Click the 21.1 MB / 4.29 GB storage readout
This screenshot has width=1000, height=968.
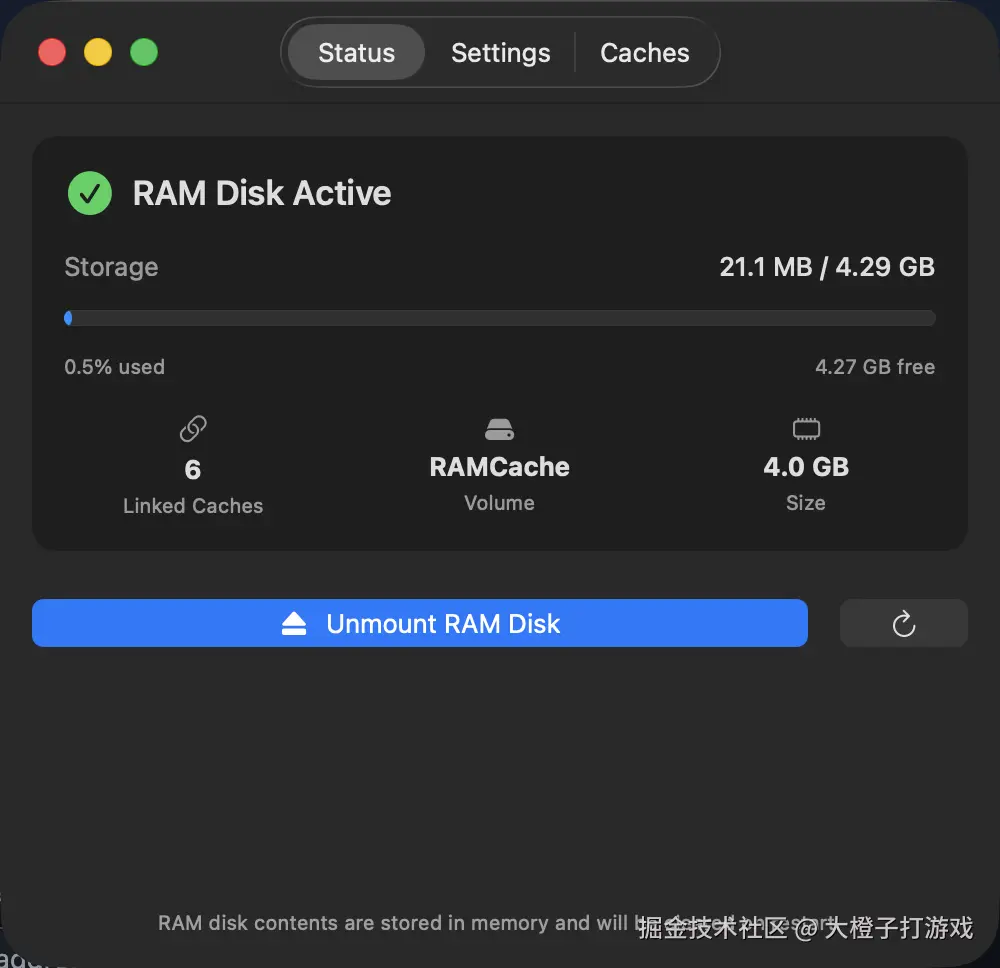[827, 267]
